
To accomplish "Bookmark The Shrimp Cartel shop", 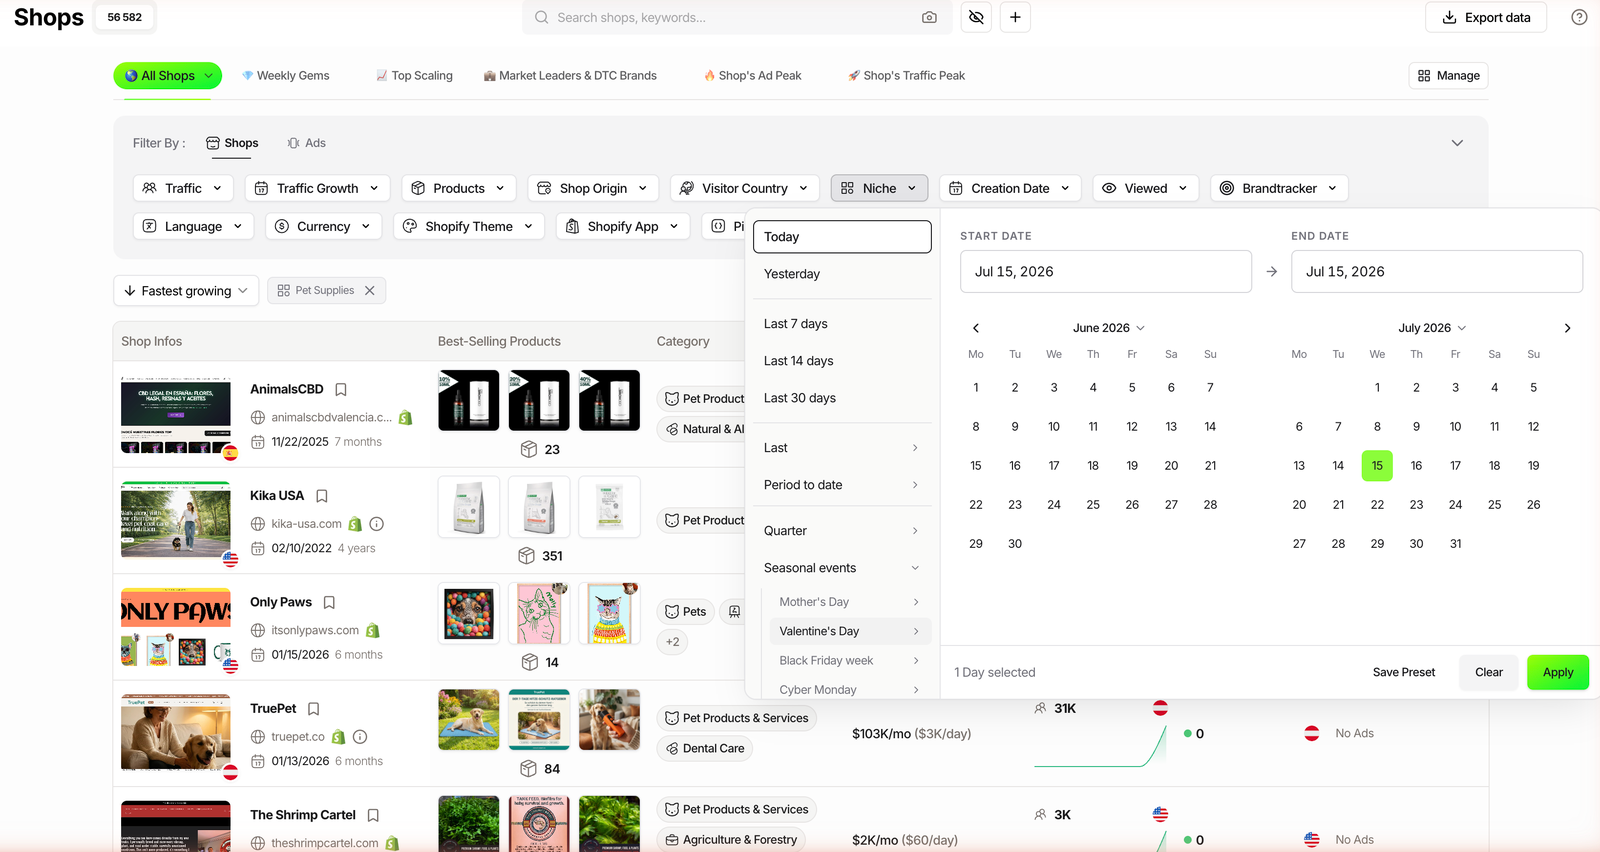I will click(373, 815).
